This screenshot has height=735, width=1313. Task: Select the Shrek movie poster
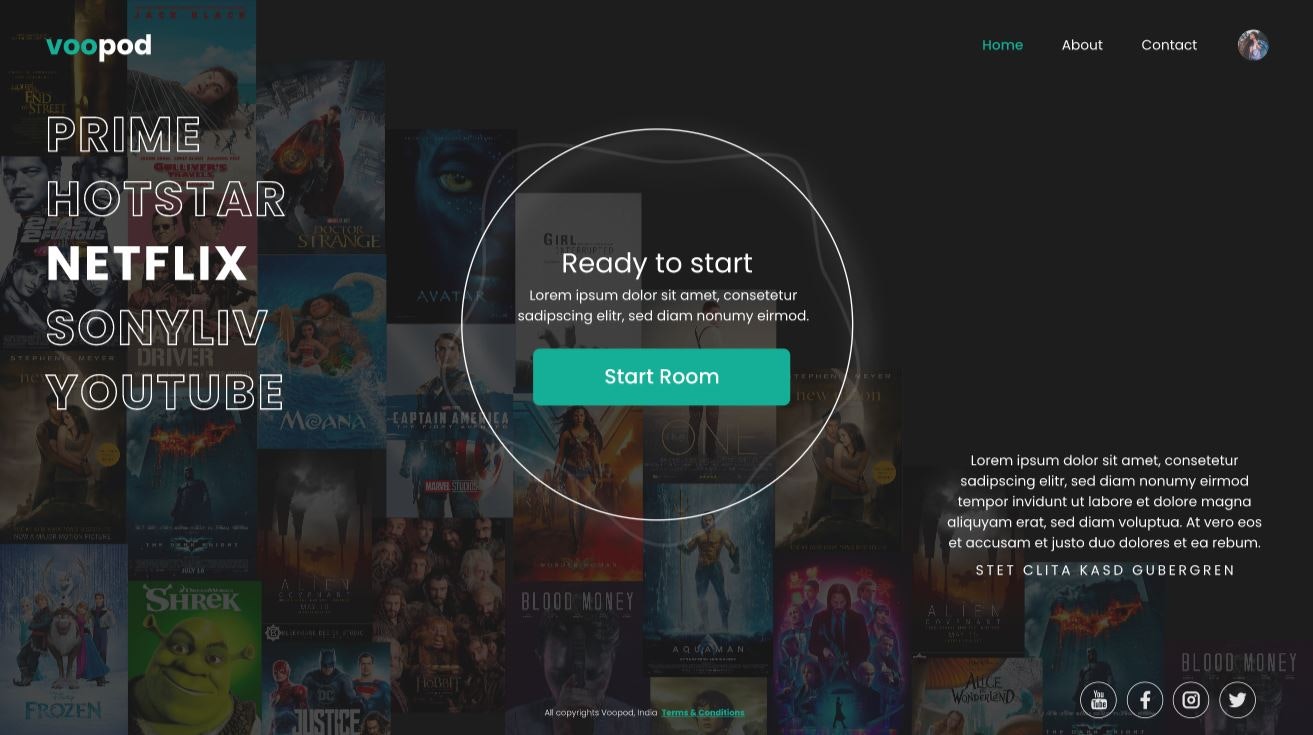(x=194, y=658)
